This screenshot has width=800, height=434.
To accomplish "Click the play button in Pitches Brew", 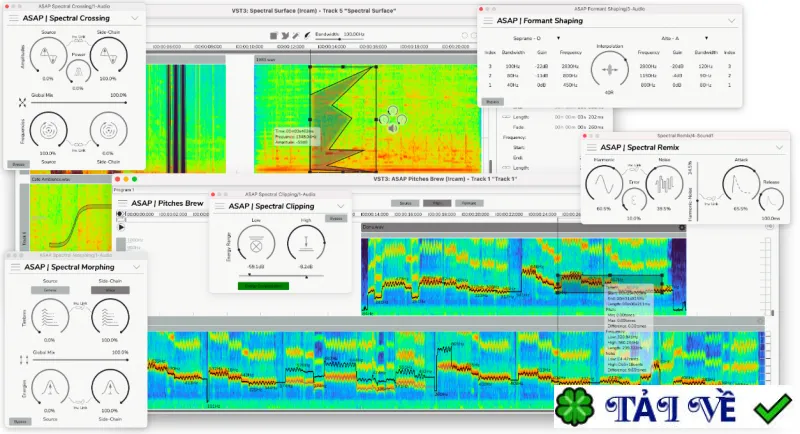I will (x=121, y=227).
